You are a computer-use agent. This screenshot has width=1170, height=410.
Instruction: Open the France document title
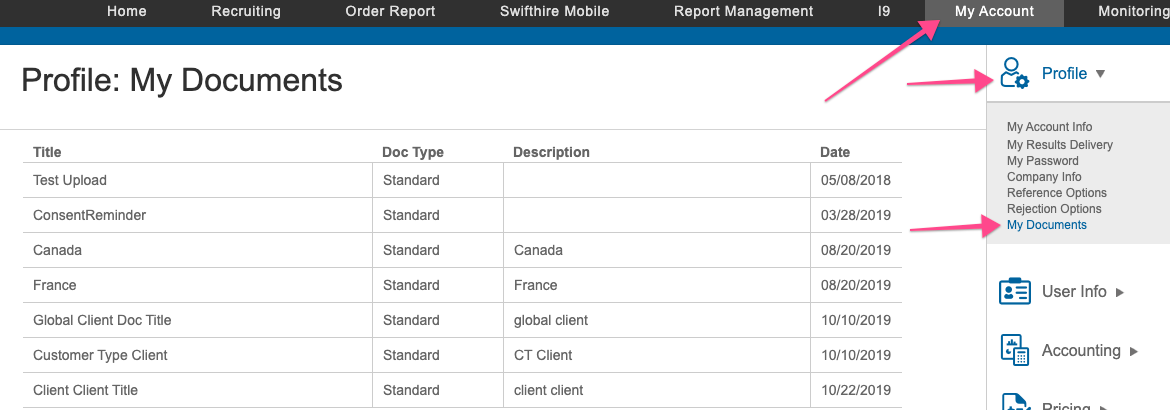pyautogui.click(x=54, y=285)
